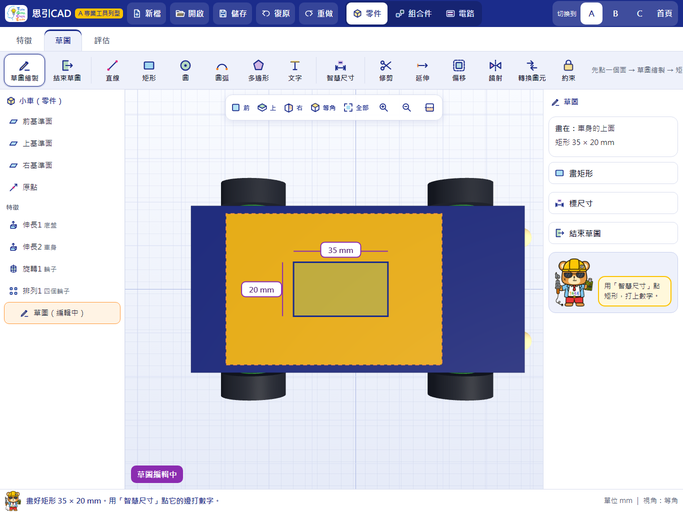Switch to 等角 isometric view

[323, 108]
